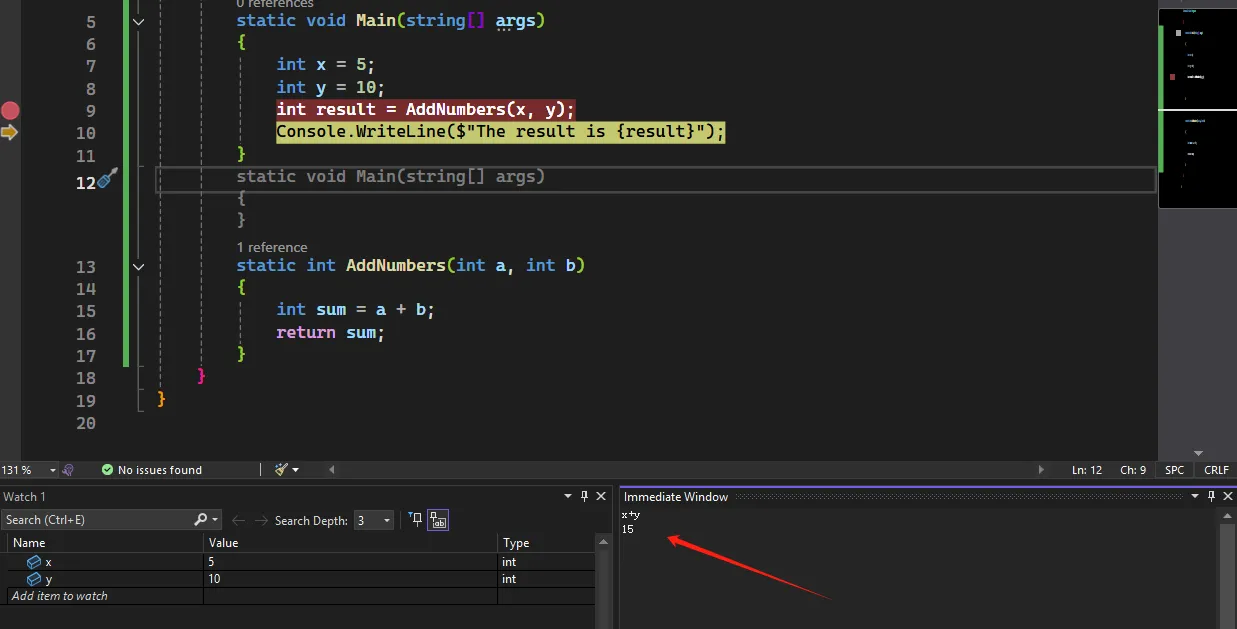The height and width of the screenshot is (629, 1237).
Task: Click the No issues found status text
Action: coord(160,470)
